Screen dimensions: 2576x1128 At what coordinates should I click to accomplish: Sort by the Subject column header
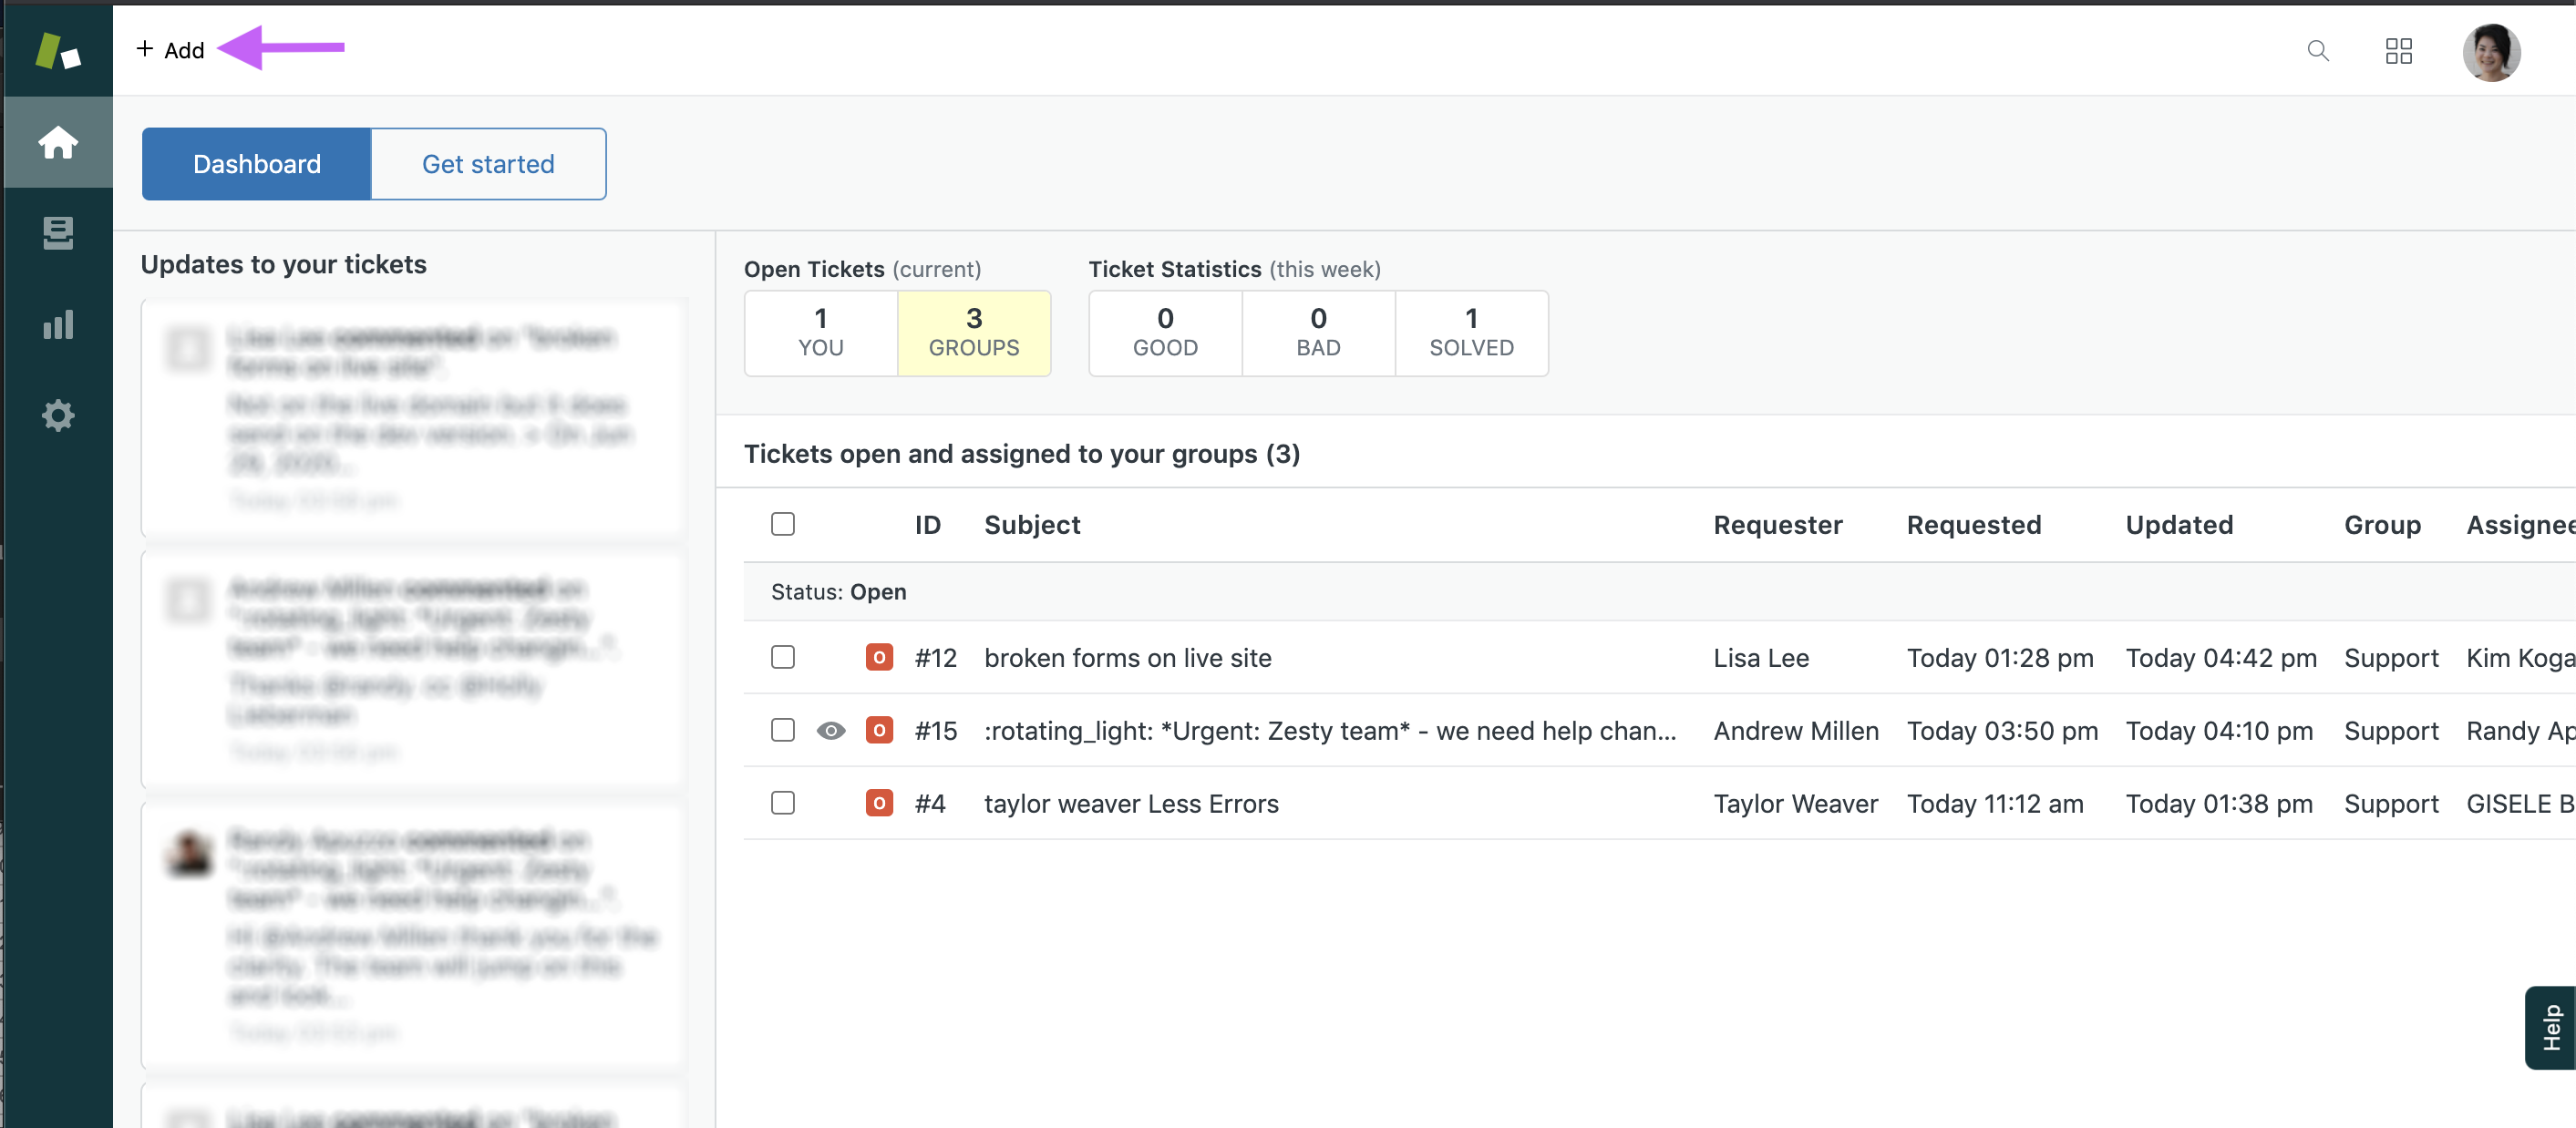pos(1032,525)
